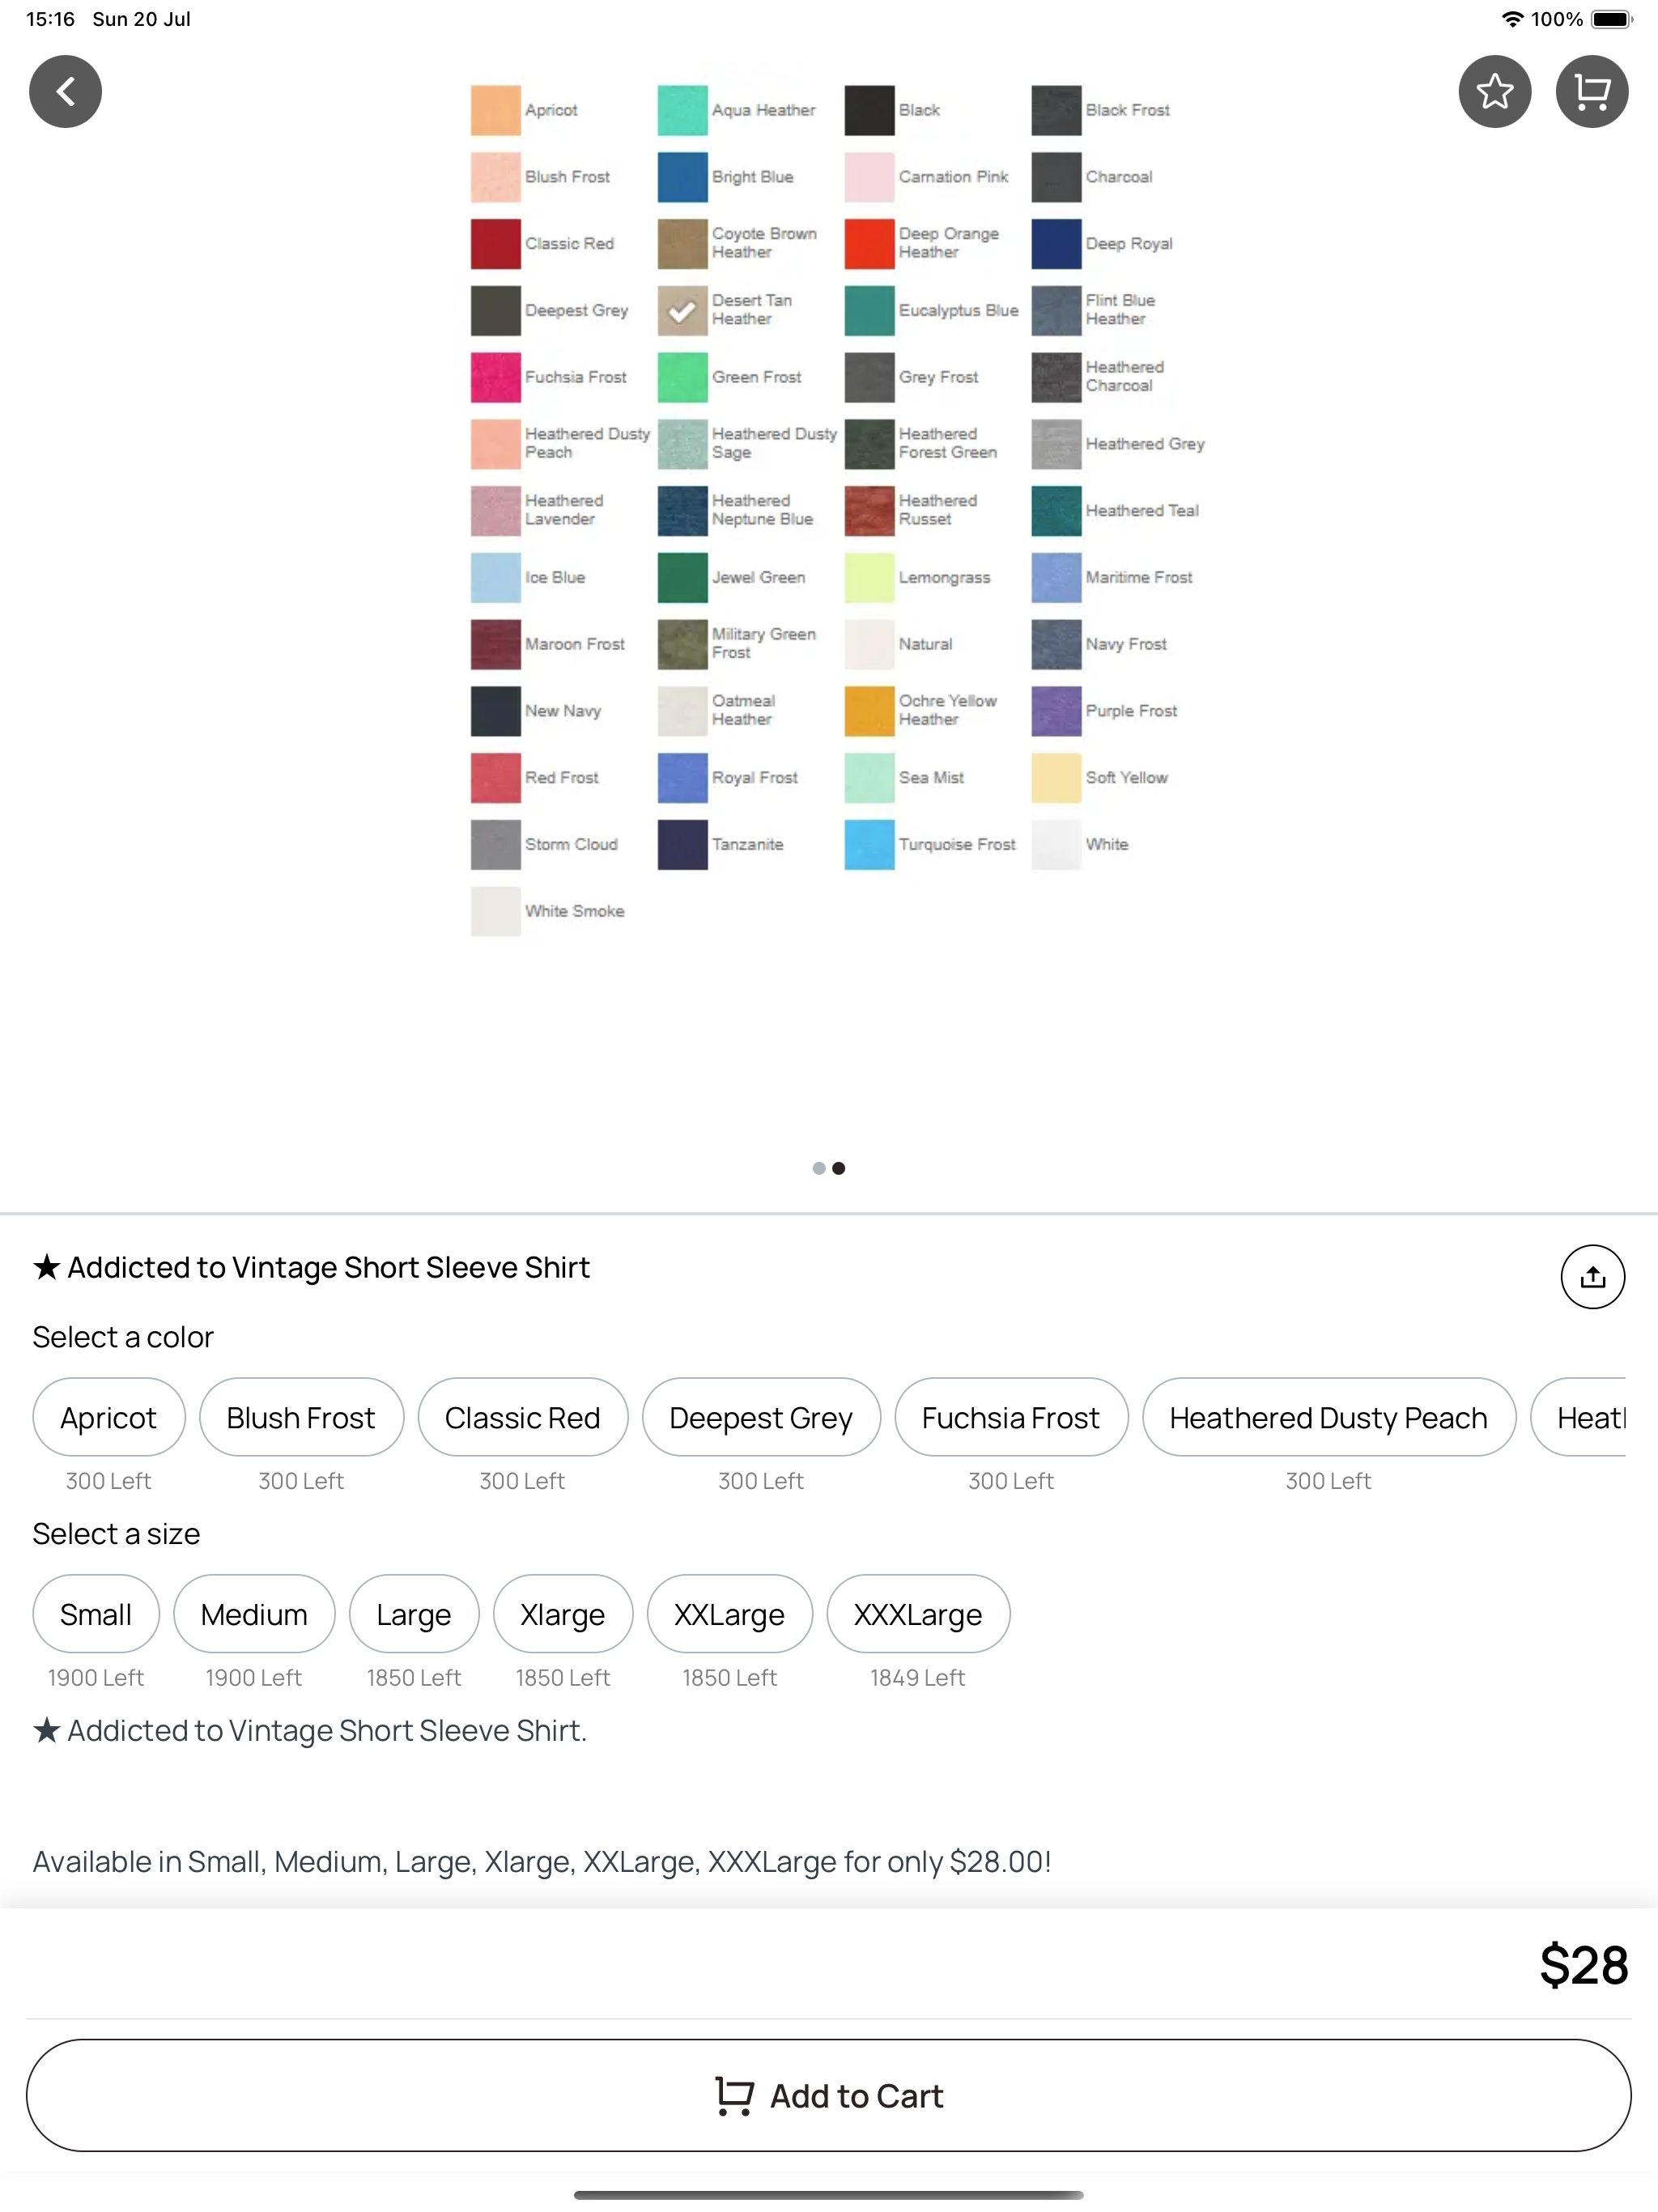Viewport: 1658px width, 2212px height.
Task: Tap the Desert Tan Heather checked swatch
Action: 683,311
